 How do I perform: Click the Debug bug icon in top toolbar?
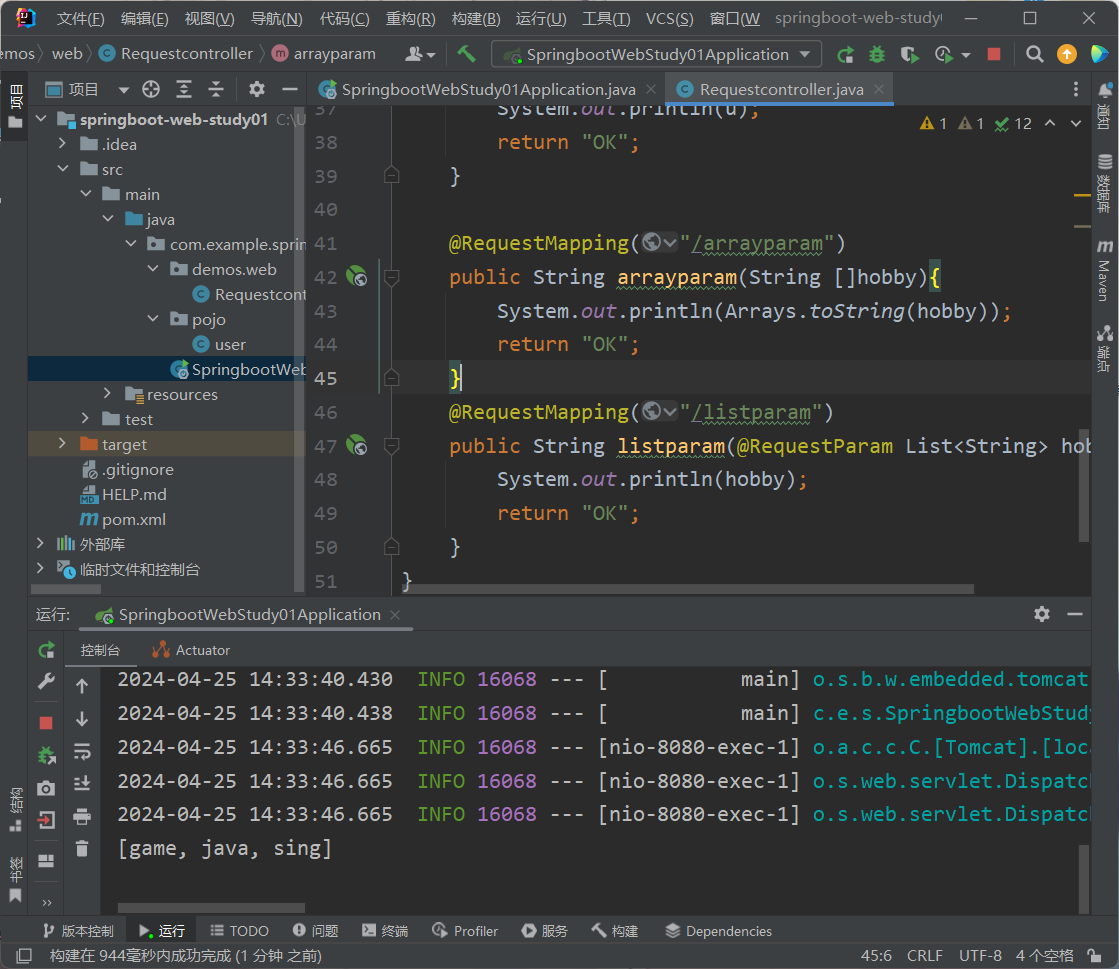pyautogui.click(x=877, y=54)
